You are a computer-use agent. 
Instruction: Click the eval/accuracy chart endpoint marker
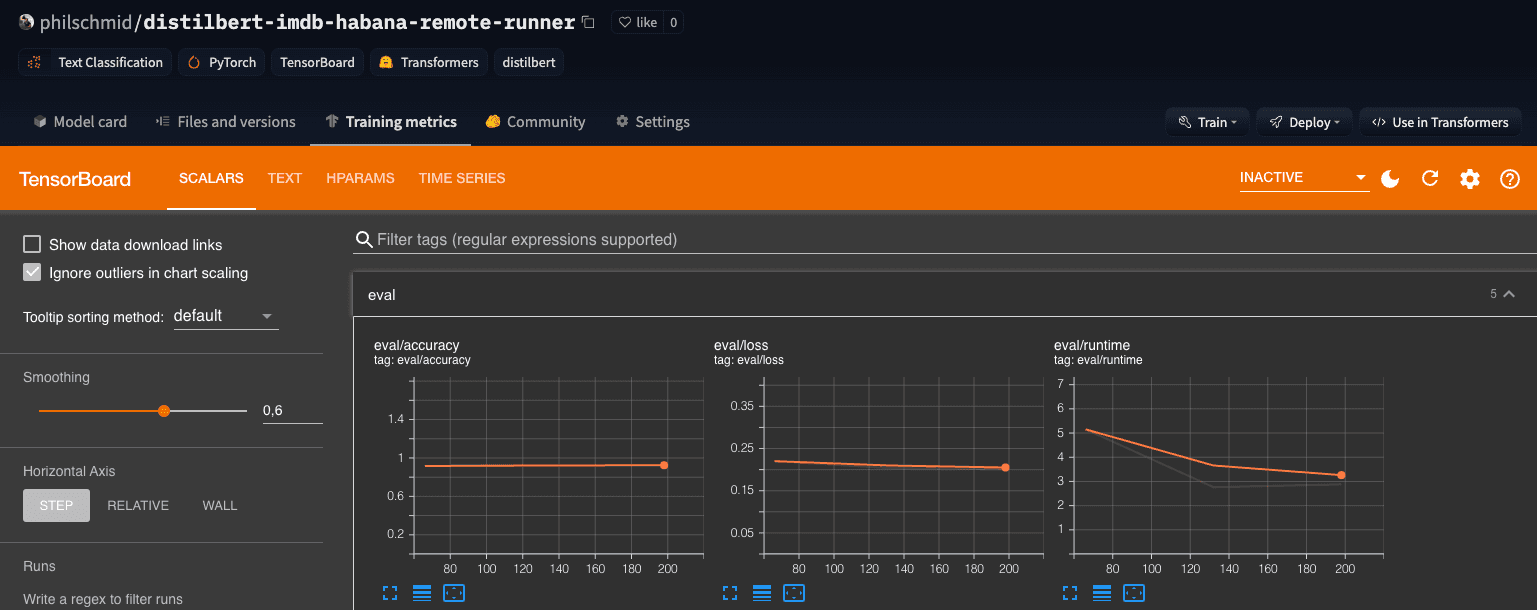664,465
